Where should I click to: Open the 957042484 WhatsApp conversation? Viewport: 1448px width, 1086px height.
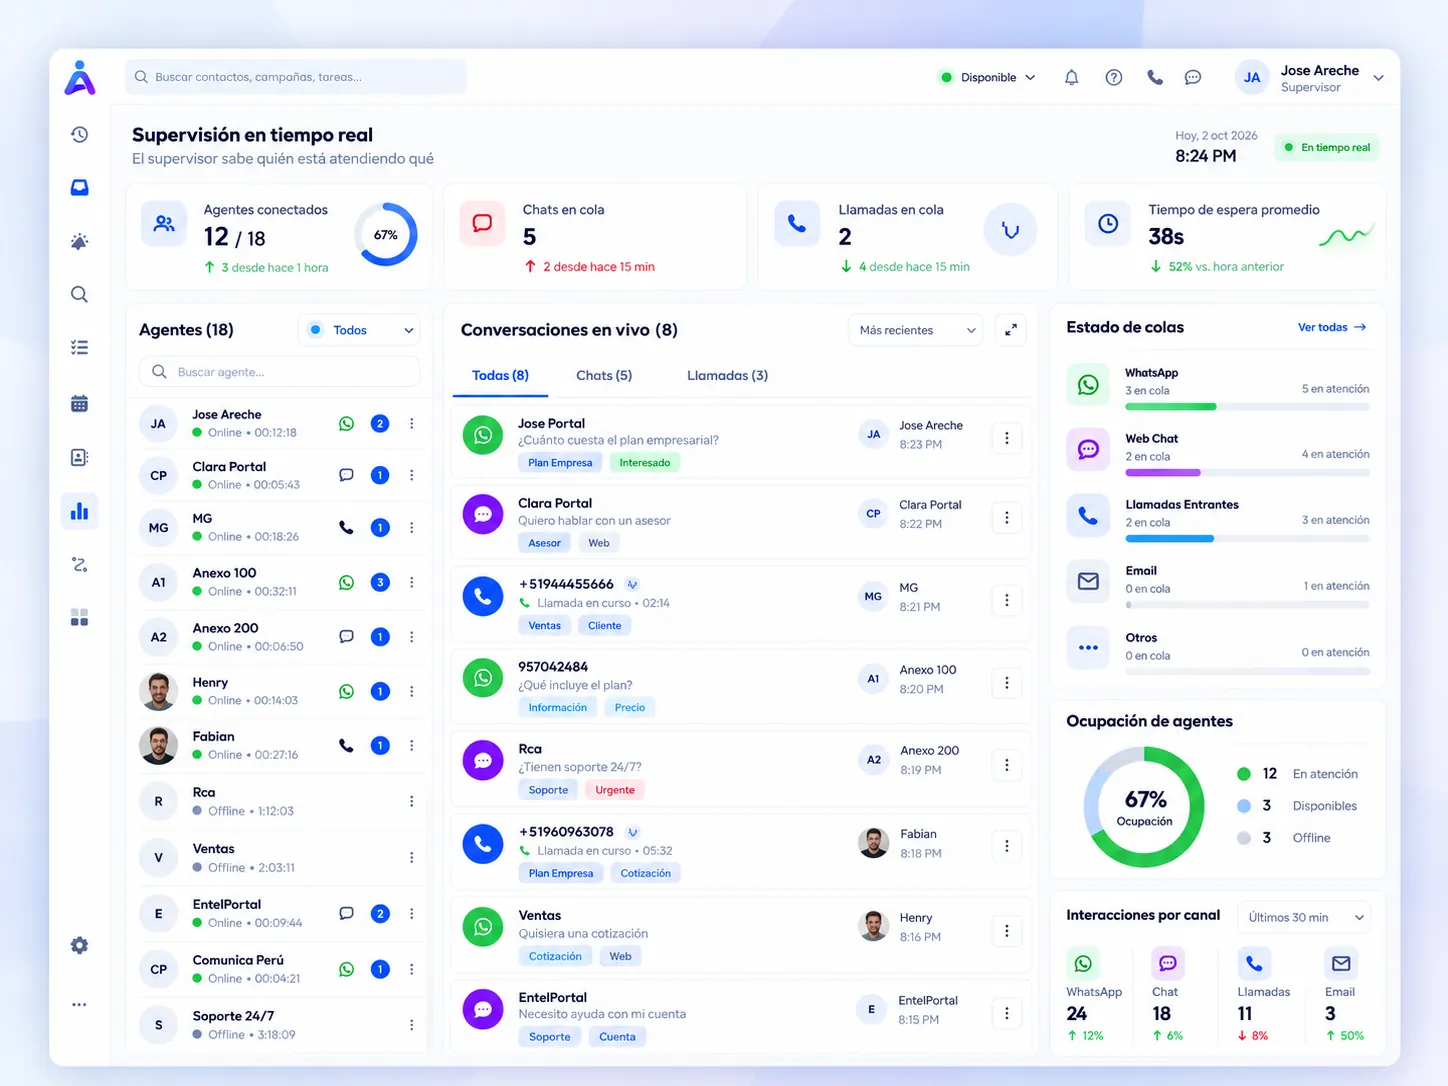[741, 685]
